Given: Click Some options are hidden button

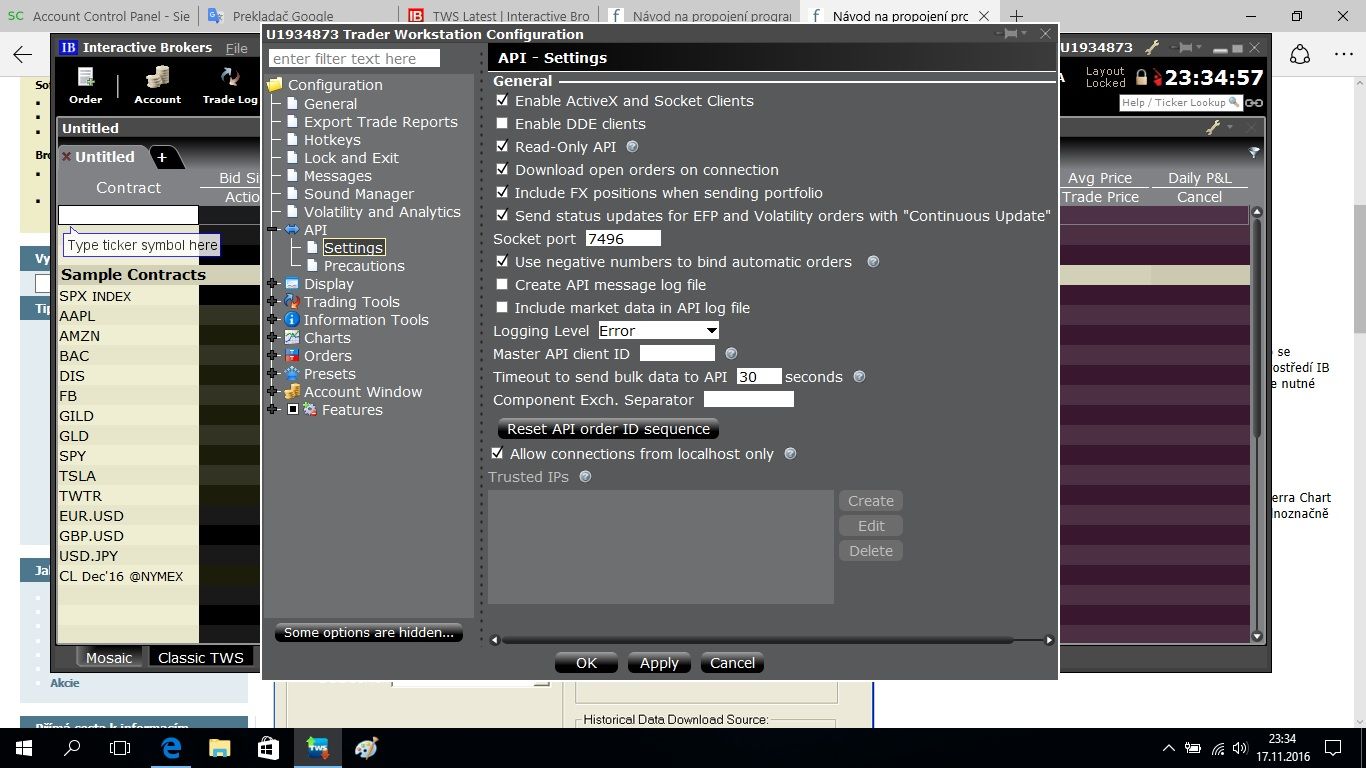Looking at the screenshot, I should click(x=368, y=632).
